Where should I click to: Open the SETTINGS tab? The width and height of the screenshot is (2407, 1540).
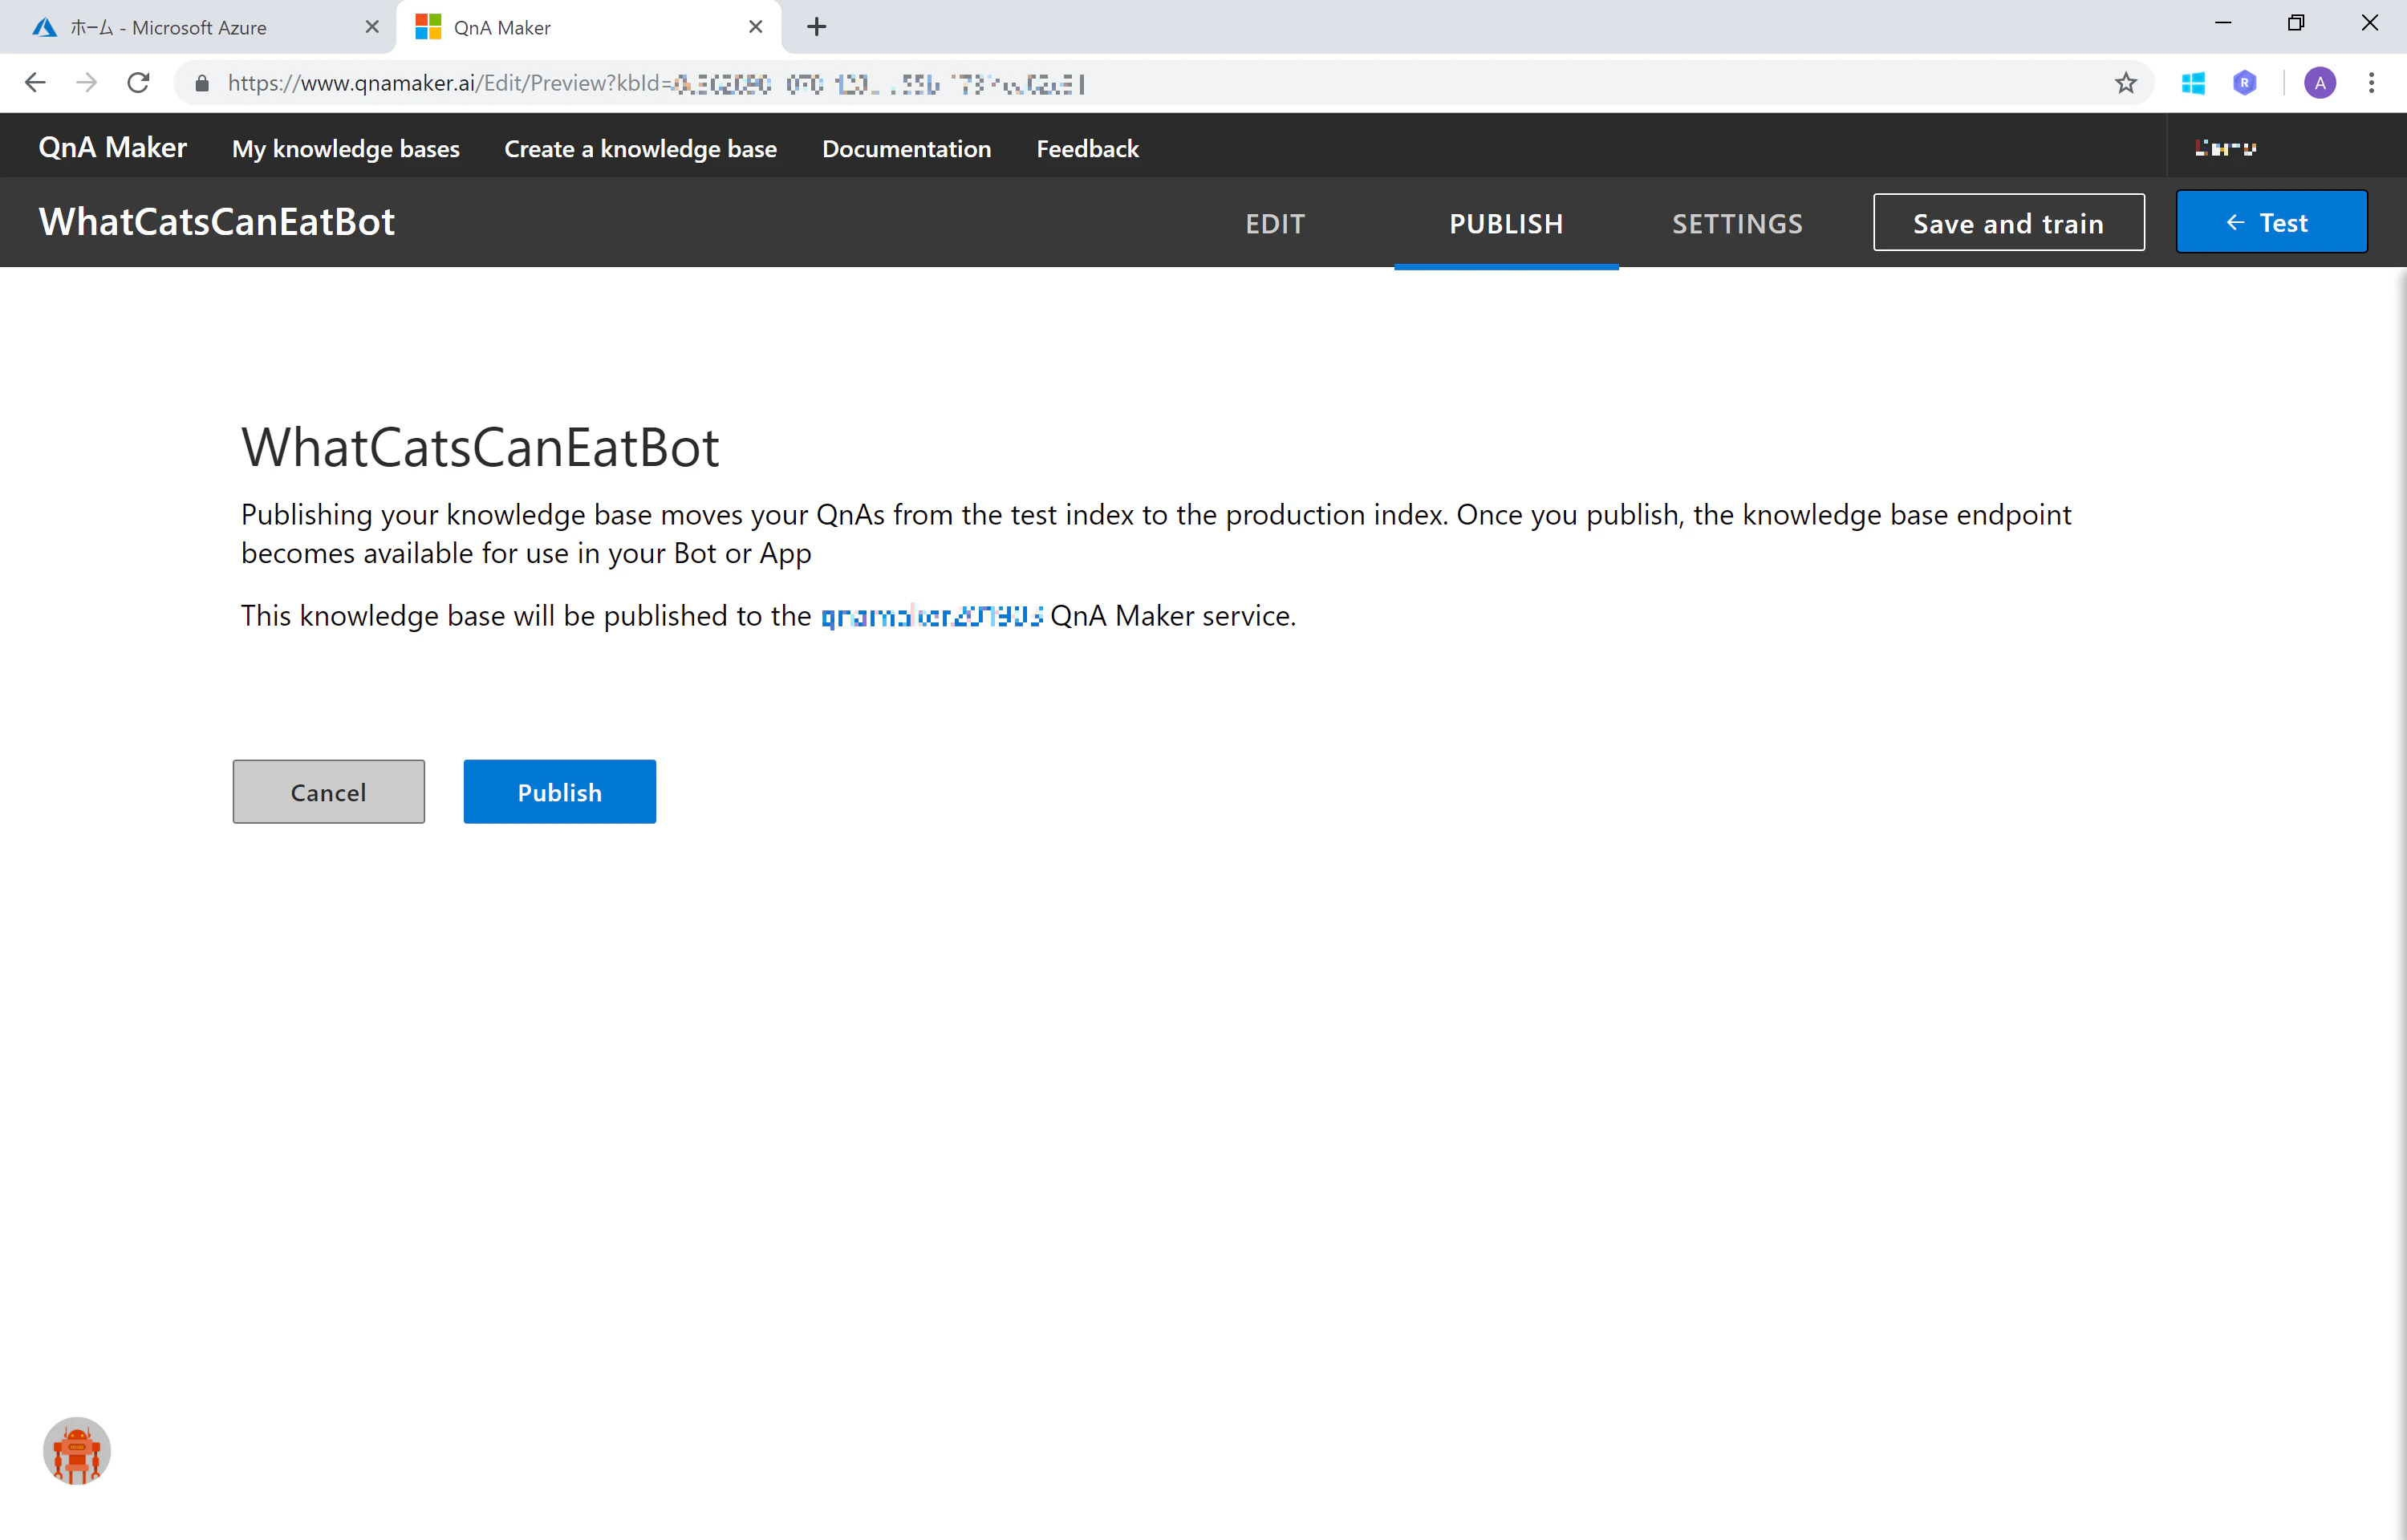1737,223
